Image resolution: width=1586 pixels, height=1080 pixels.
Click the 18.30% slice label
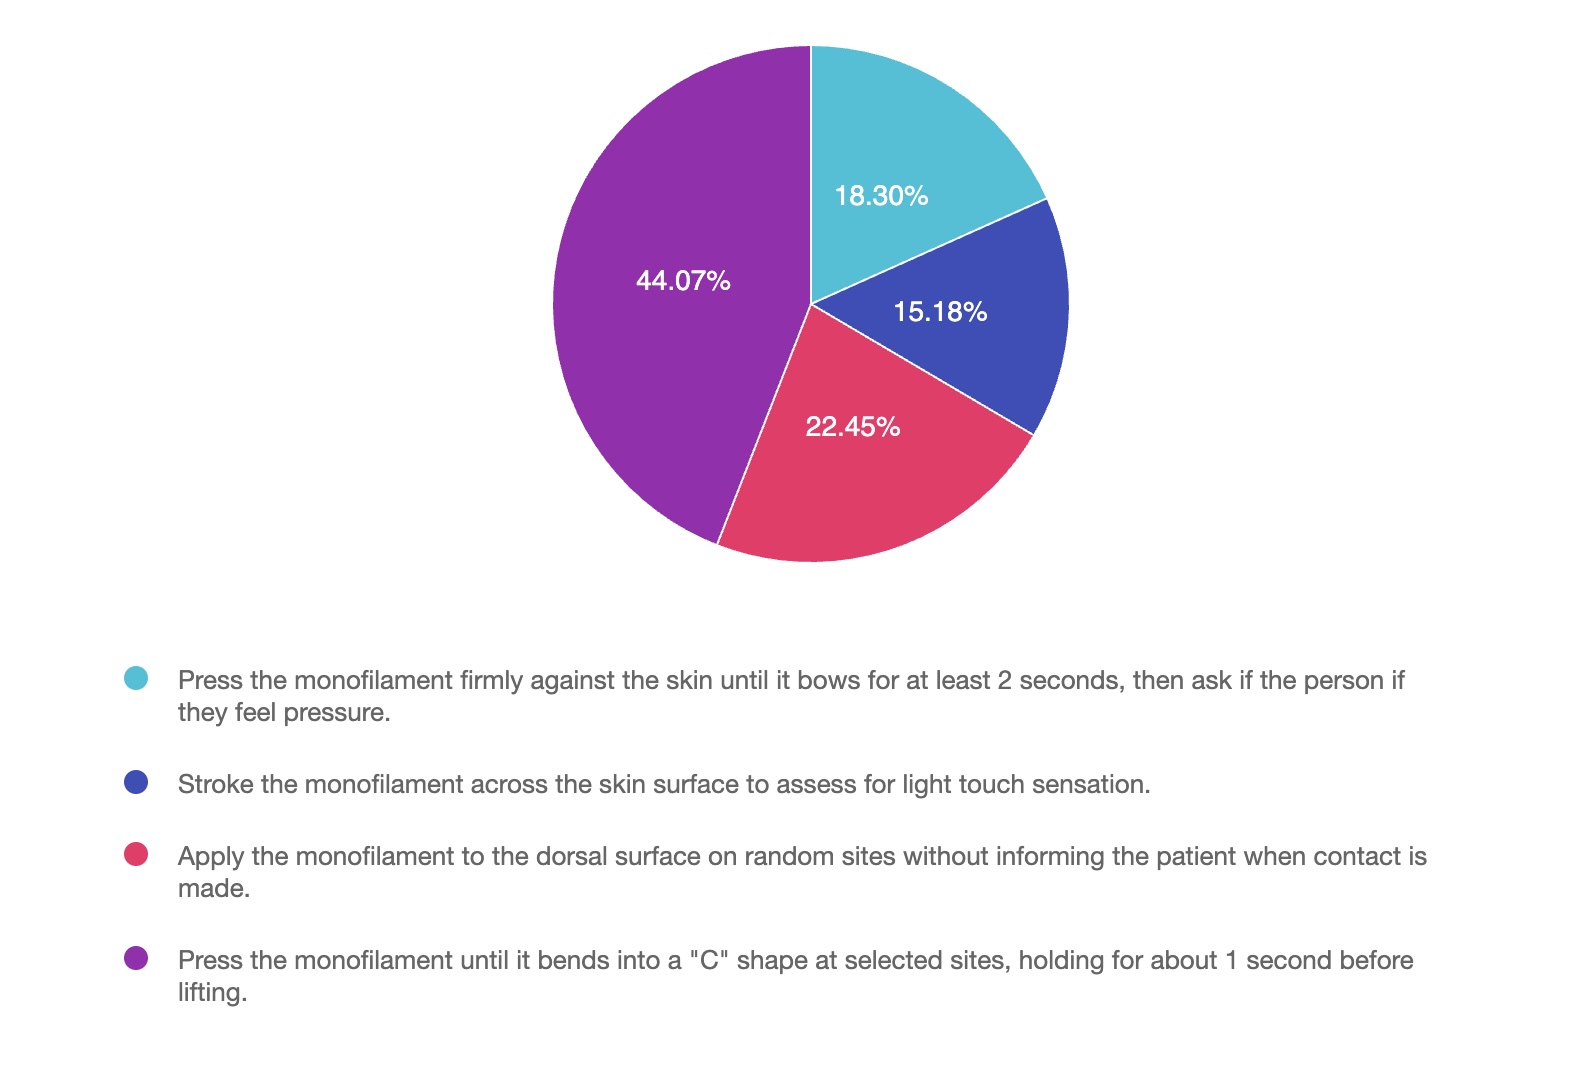881,196
